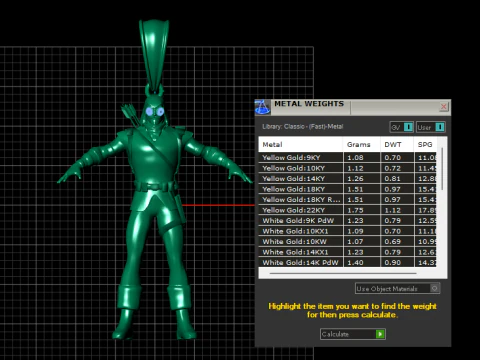This screenshot has width=480, height=360.
Task: Click DWT value 0.69 for White Gold:10KW
Action: tap(393, 242)
